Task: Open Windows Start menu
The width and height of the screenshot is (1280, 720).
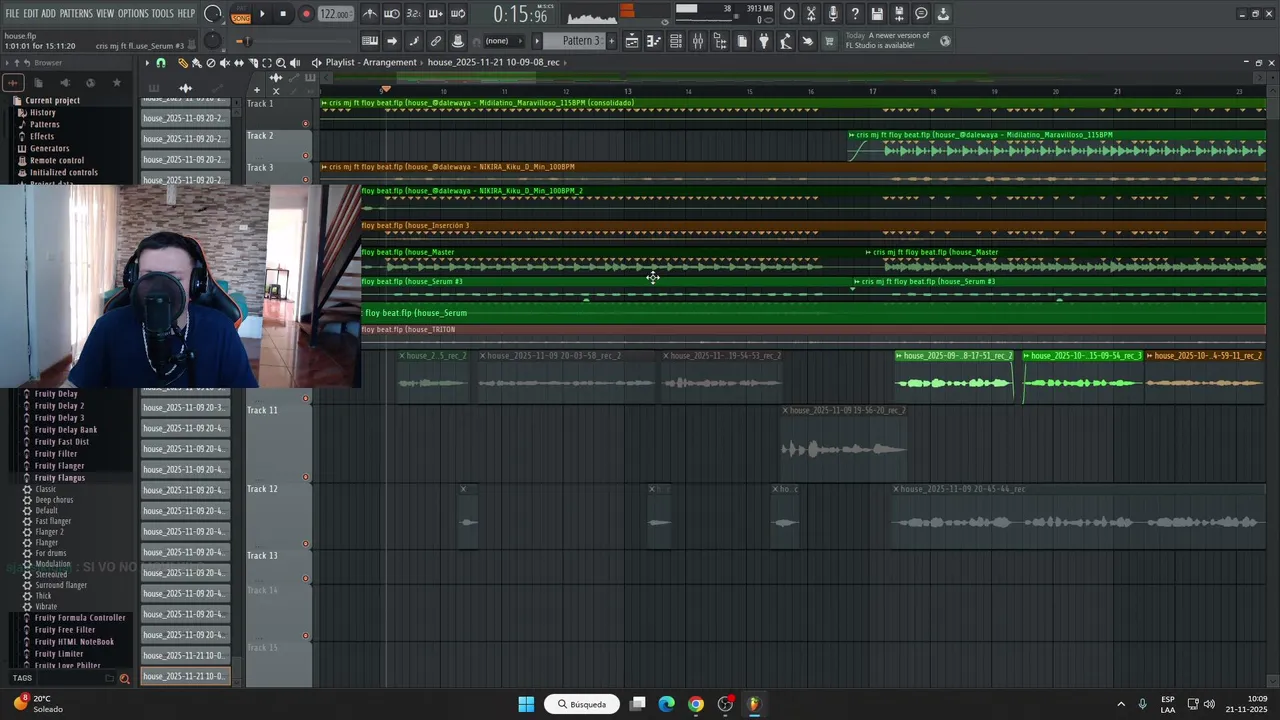Action: pyautogui.click(x=526, y=704)
